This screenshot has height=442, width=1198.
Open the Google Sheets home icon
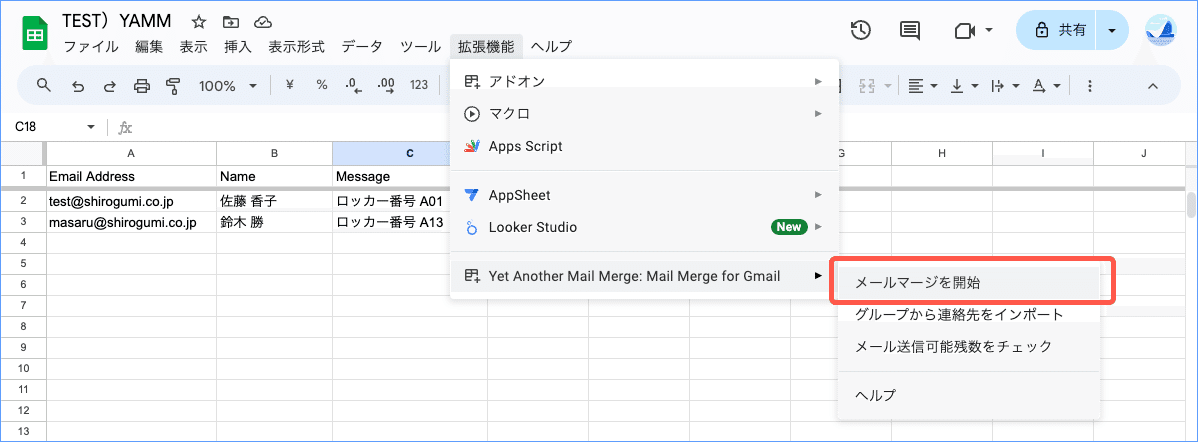click(34, 34)
